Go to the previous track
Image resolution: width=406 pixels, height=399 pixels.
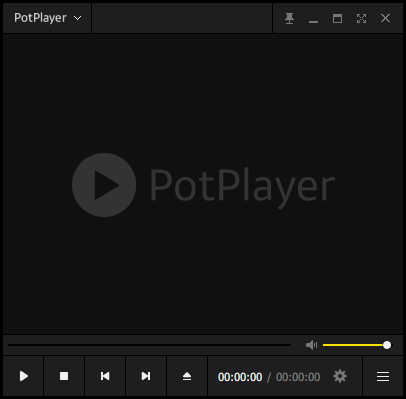click(105, 376)
